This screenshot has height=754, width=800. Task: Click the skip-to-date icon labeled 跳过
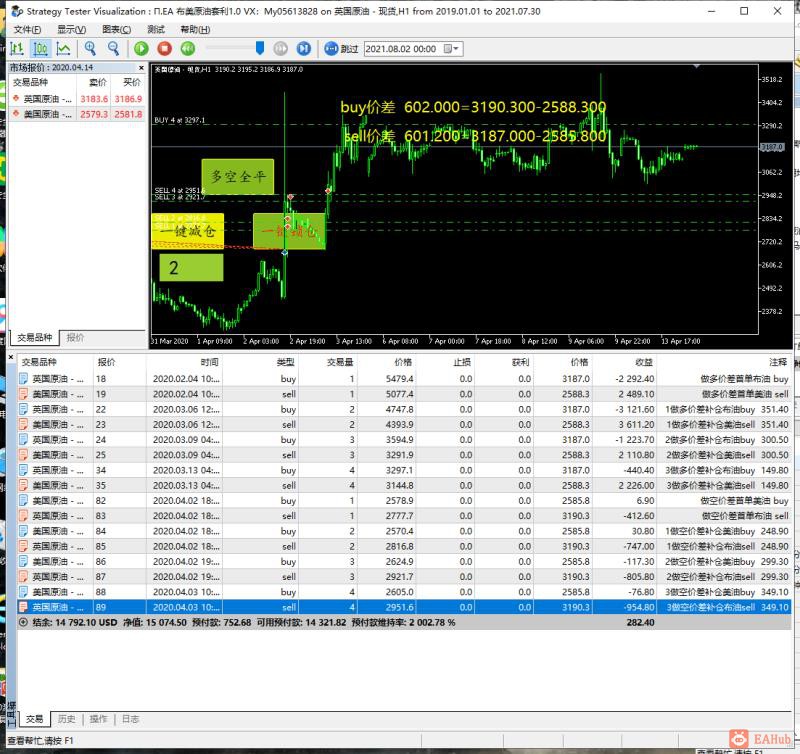[332, 48]
